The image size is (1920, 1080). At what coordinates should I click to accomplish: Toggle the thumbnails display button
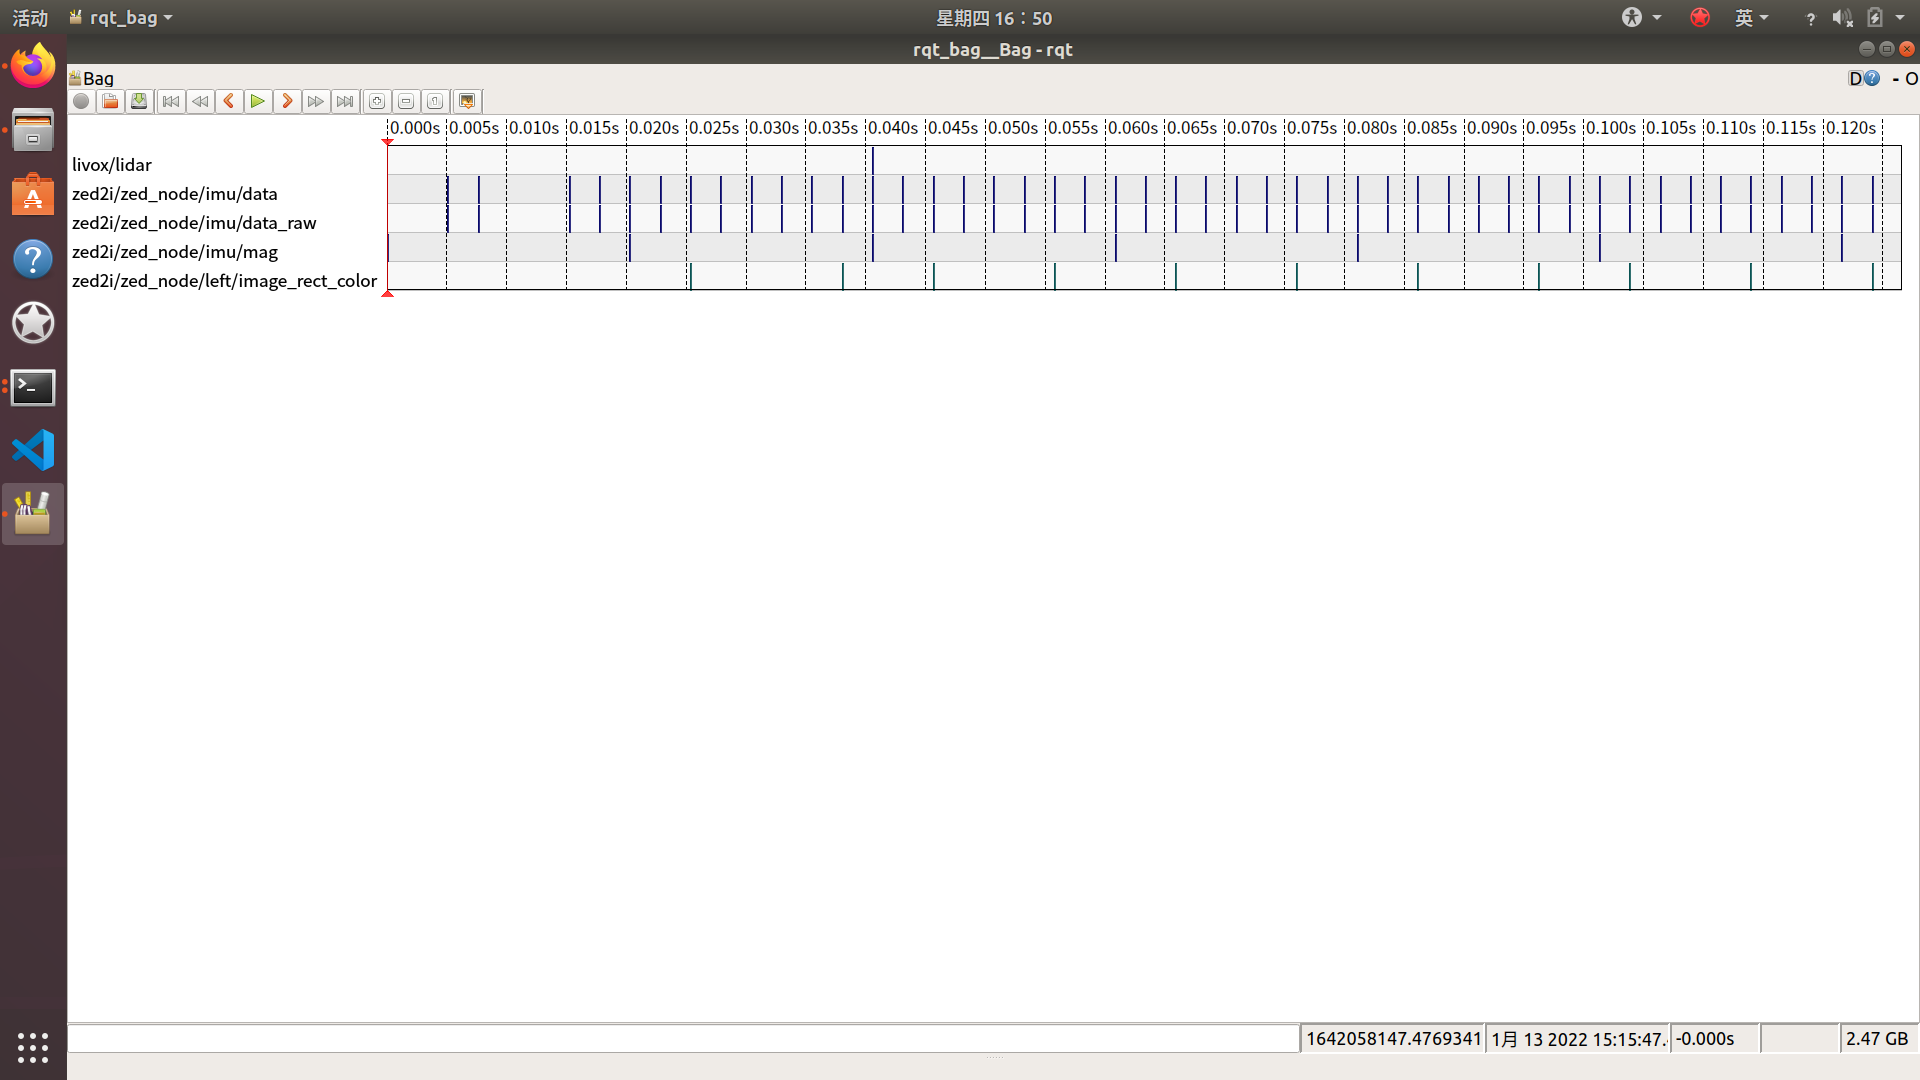[467, 101]
